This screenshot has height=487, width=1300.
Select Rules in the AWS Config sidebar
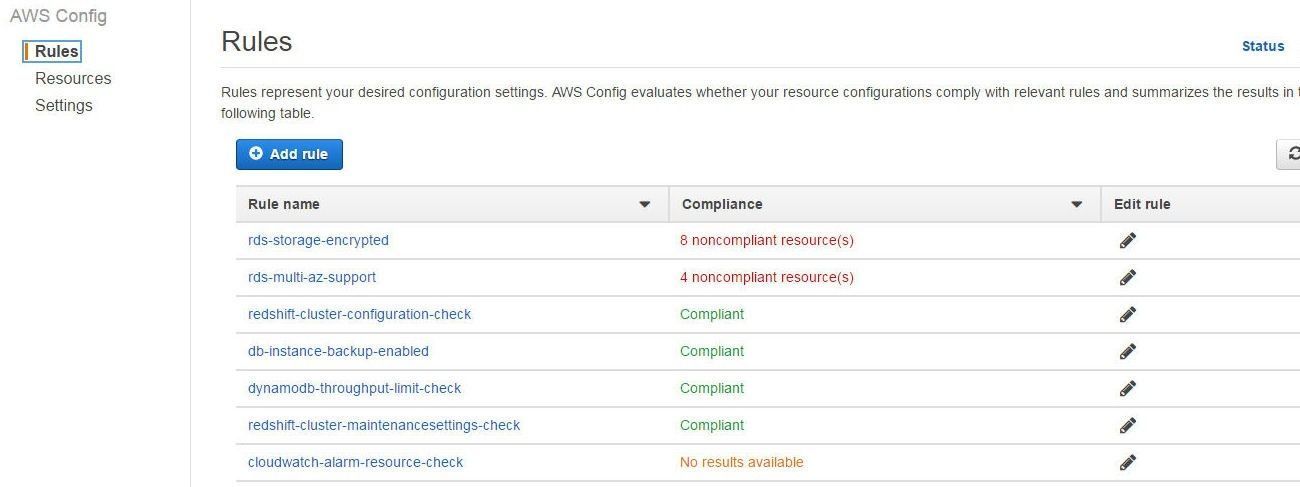pyautogui.click(x=56, y=51)
